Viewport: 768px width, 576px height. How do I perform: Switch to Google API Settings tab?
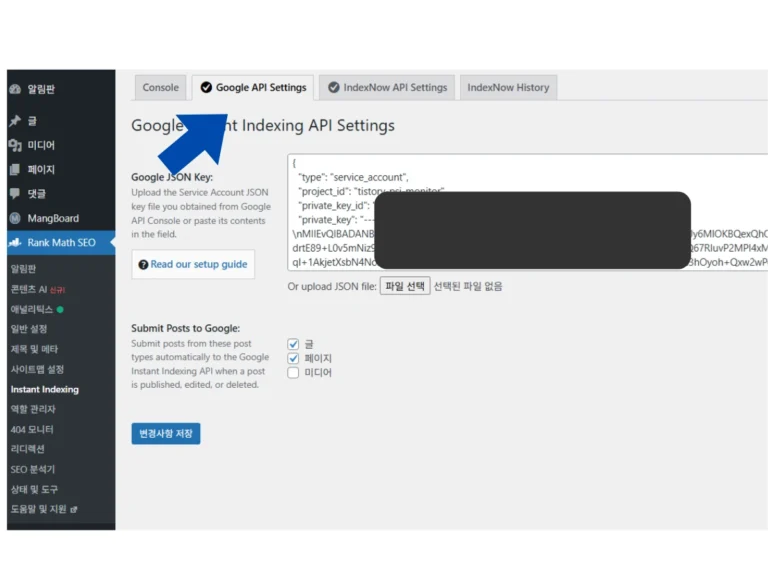(253, 88)
